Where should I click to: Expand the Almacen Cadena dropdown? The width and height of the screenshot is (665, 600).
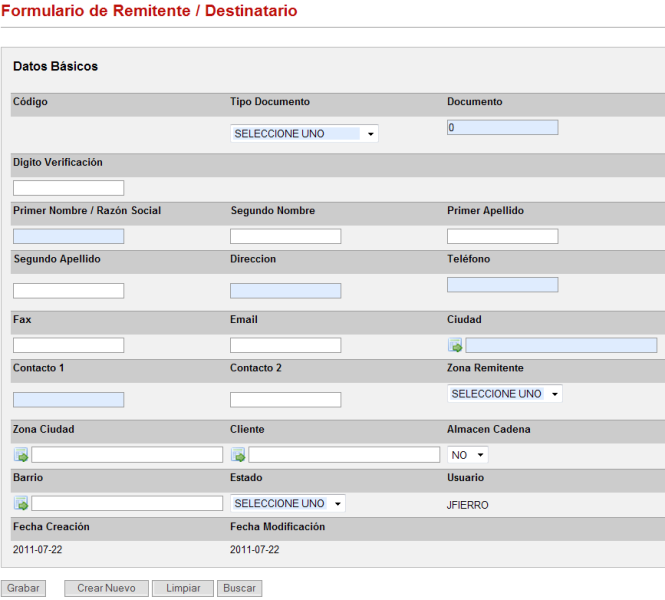(467, 455)
